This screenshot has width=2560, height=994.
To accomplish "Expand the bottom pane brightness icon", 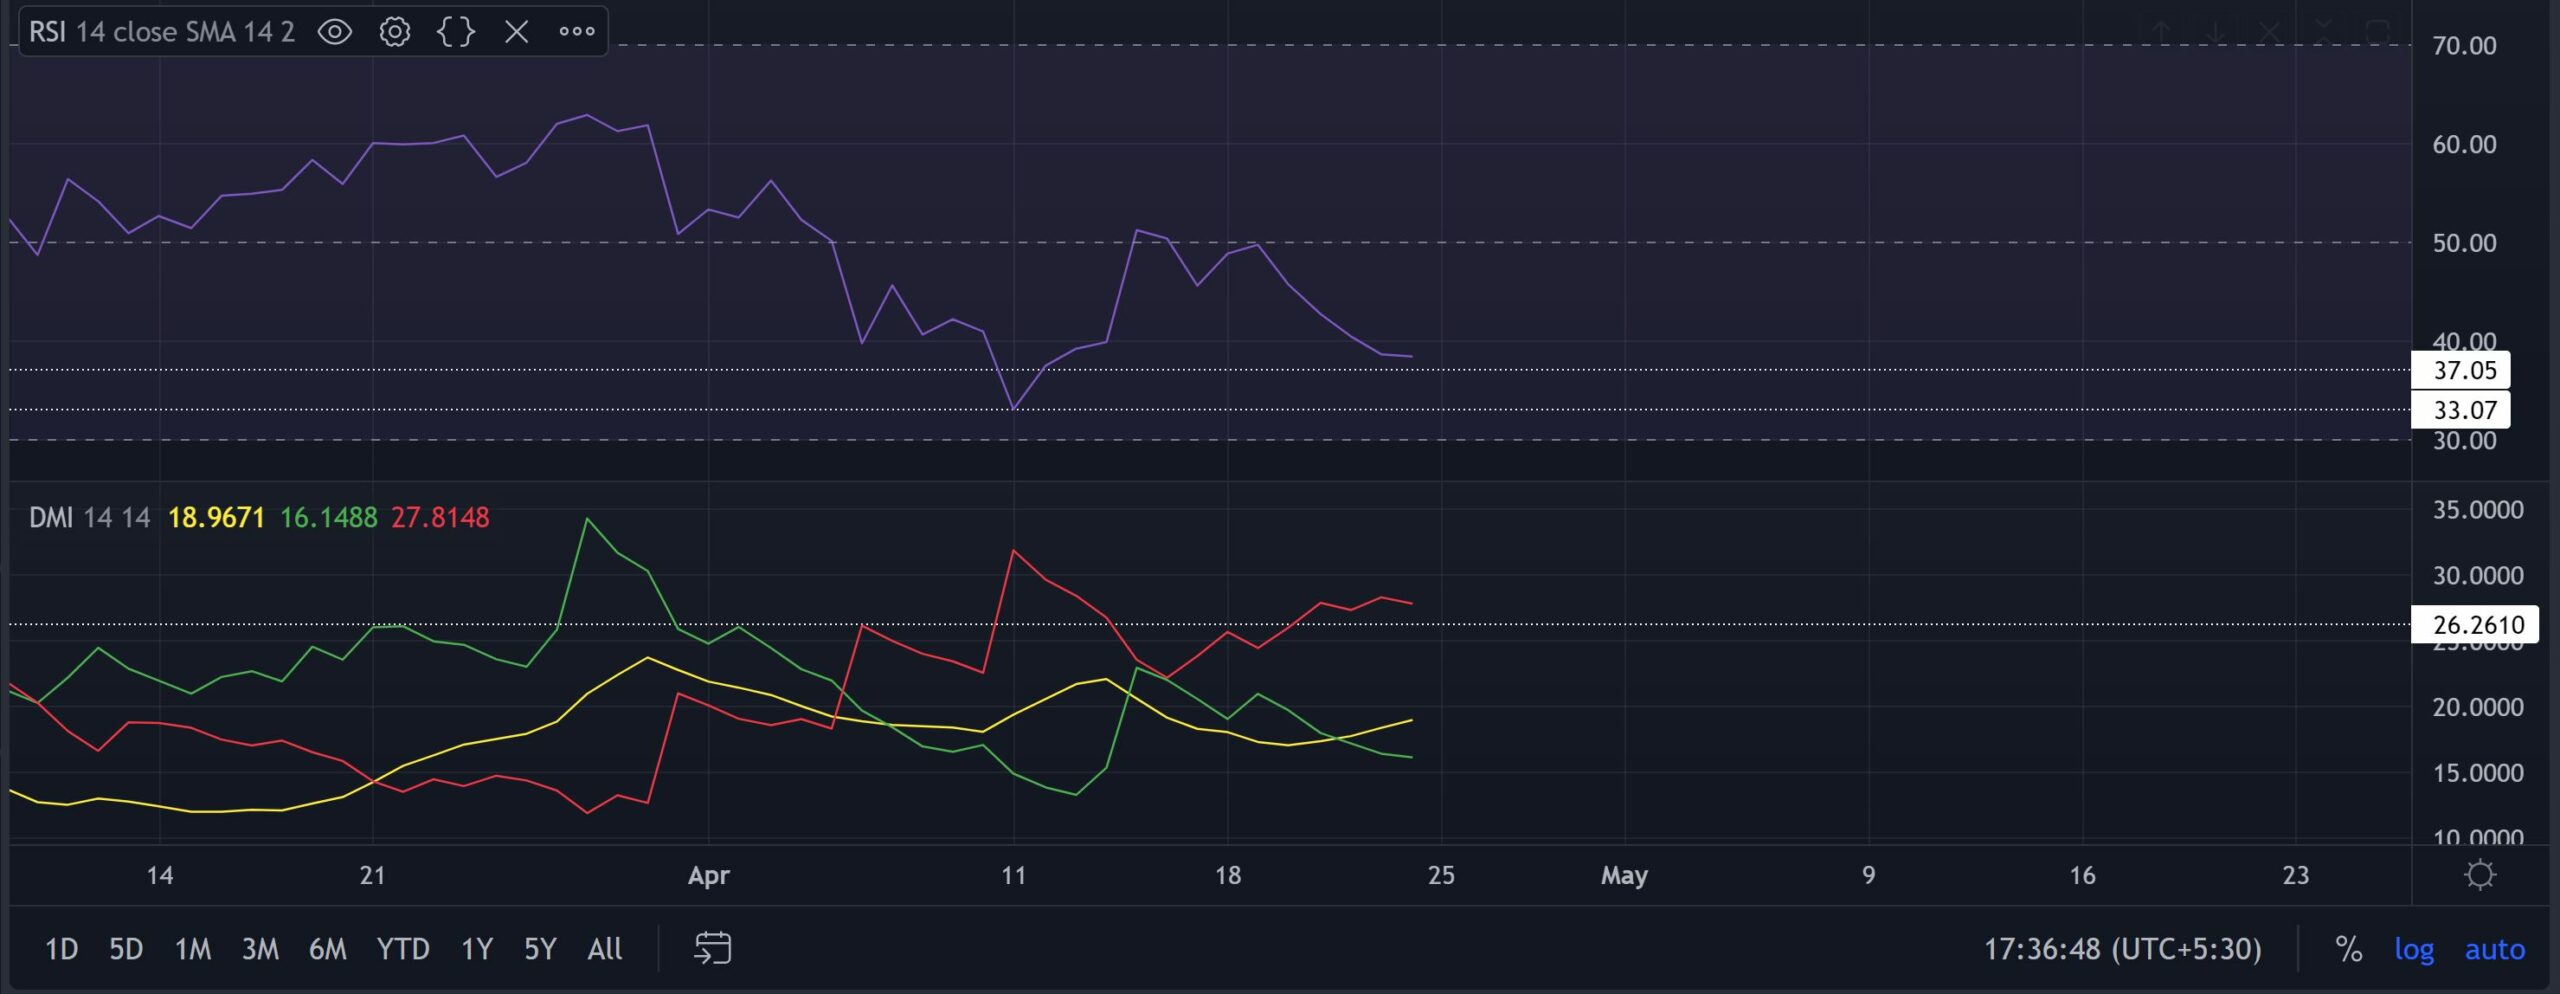I will [2479, 874].
